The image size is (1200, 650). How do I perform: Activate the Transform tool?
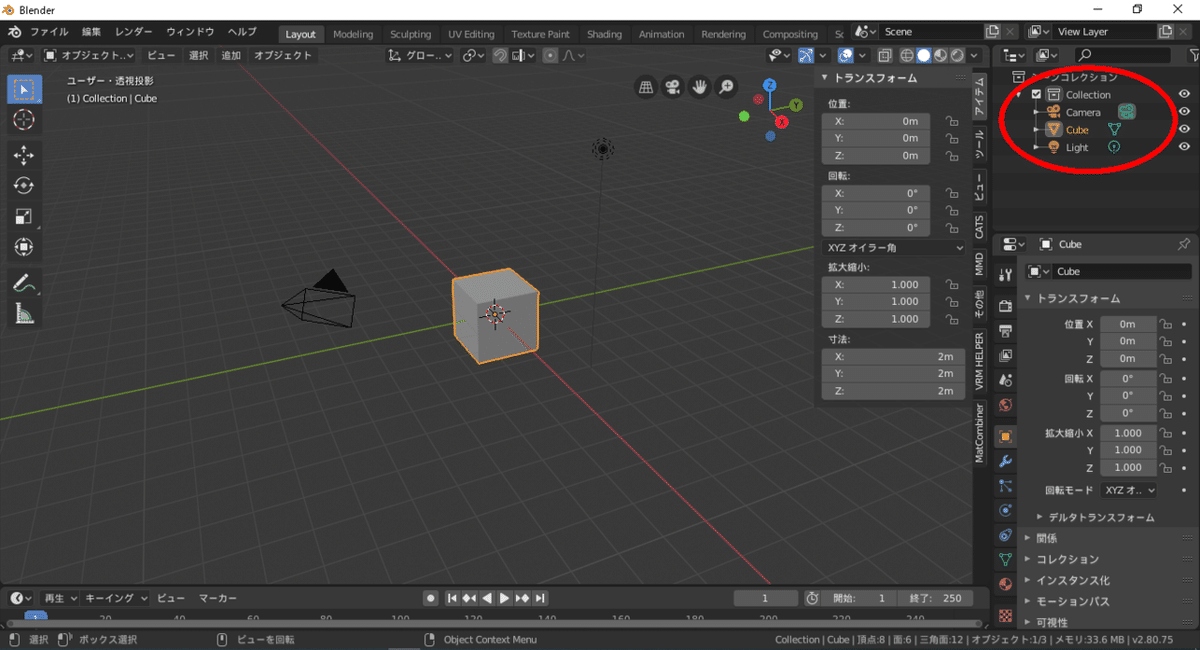click(24, 246)
